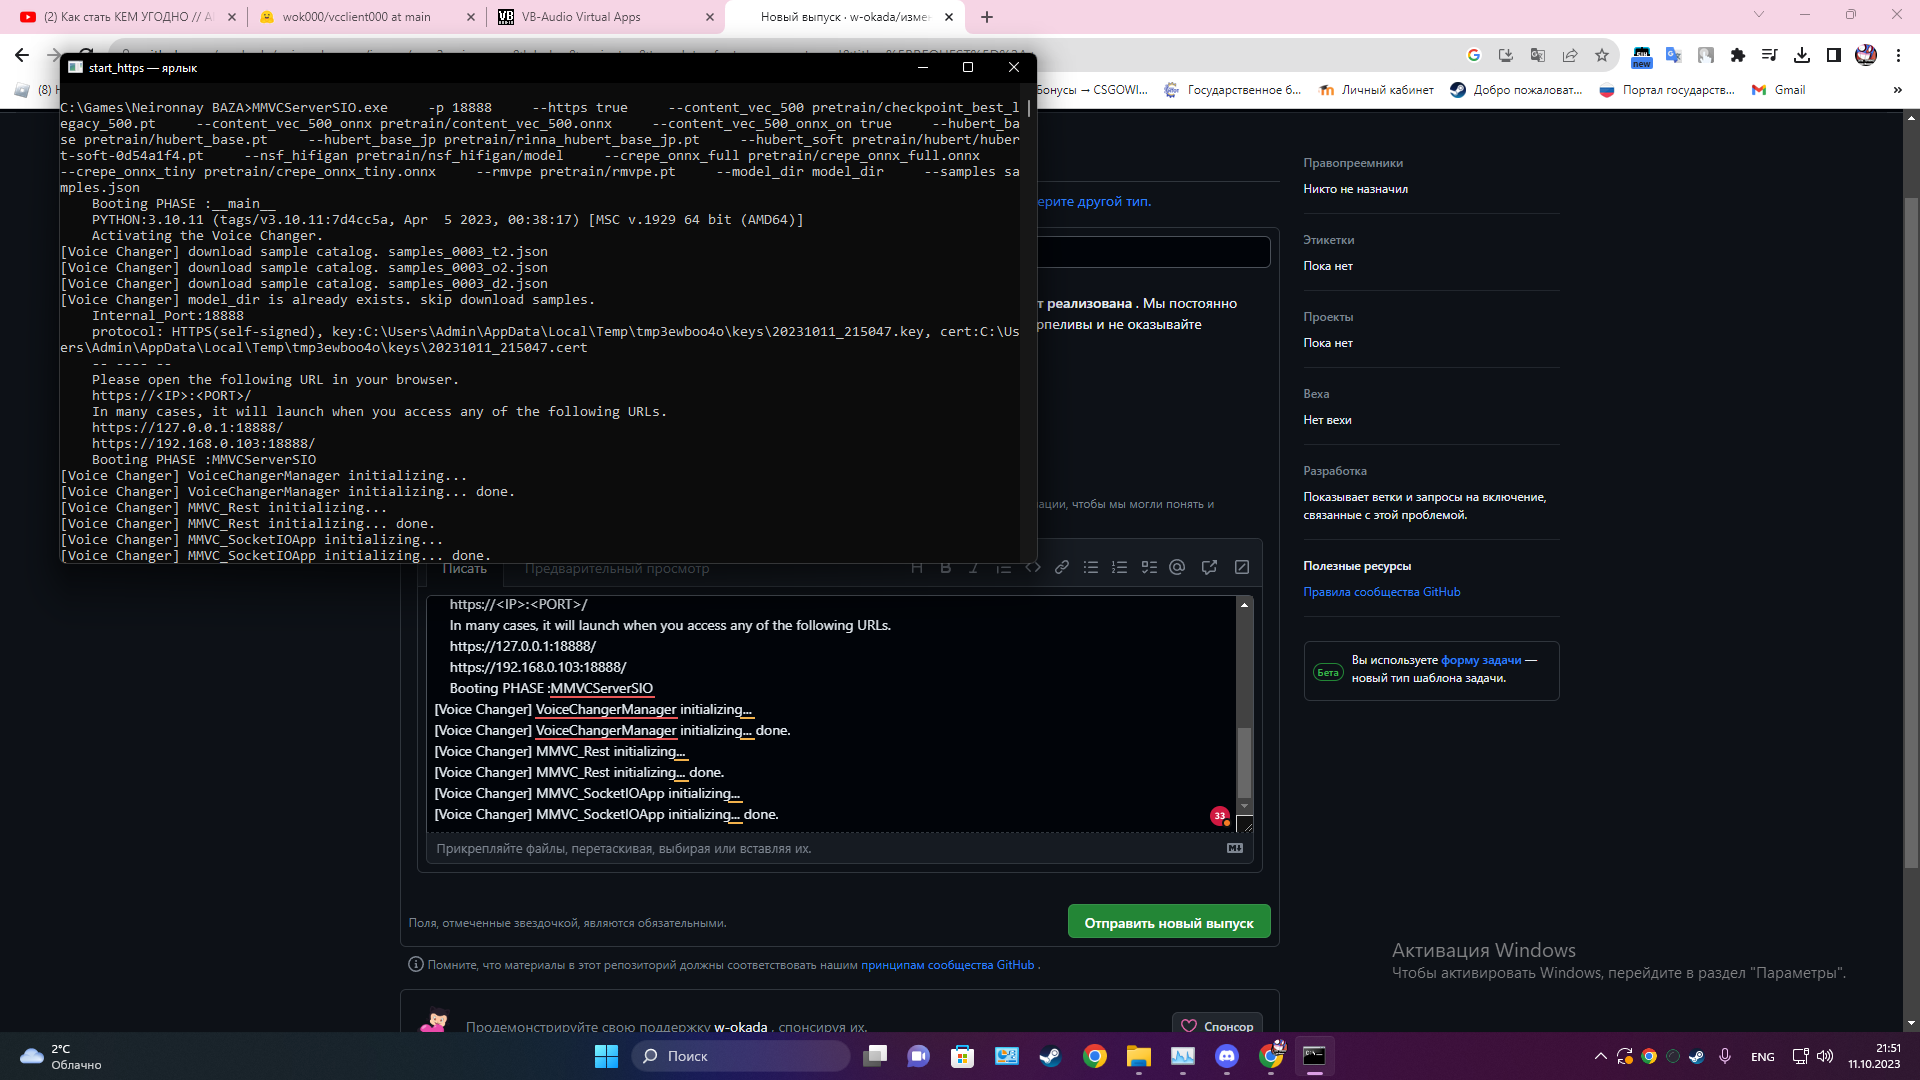The width and height of the screenshot is (1920, 1080).
Task: Insert a heading with the H icon
Action: [917, 567]
